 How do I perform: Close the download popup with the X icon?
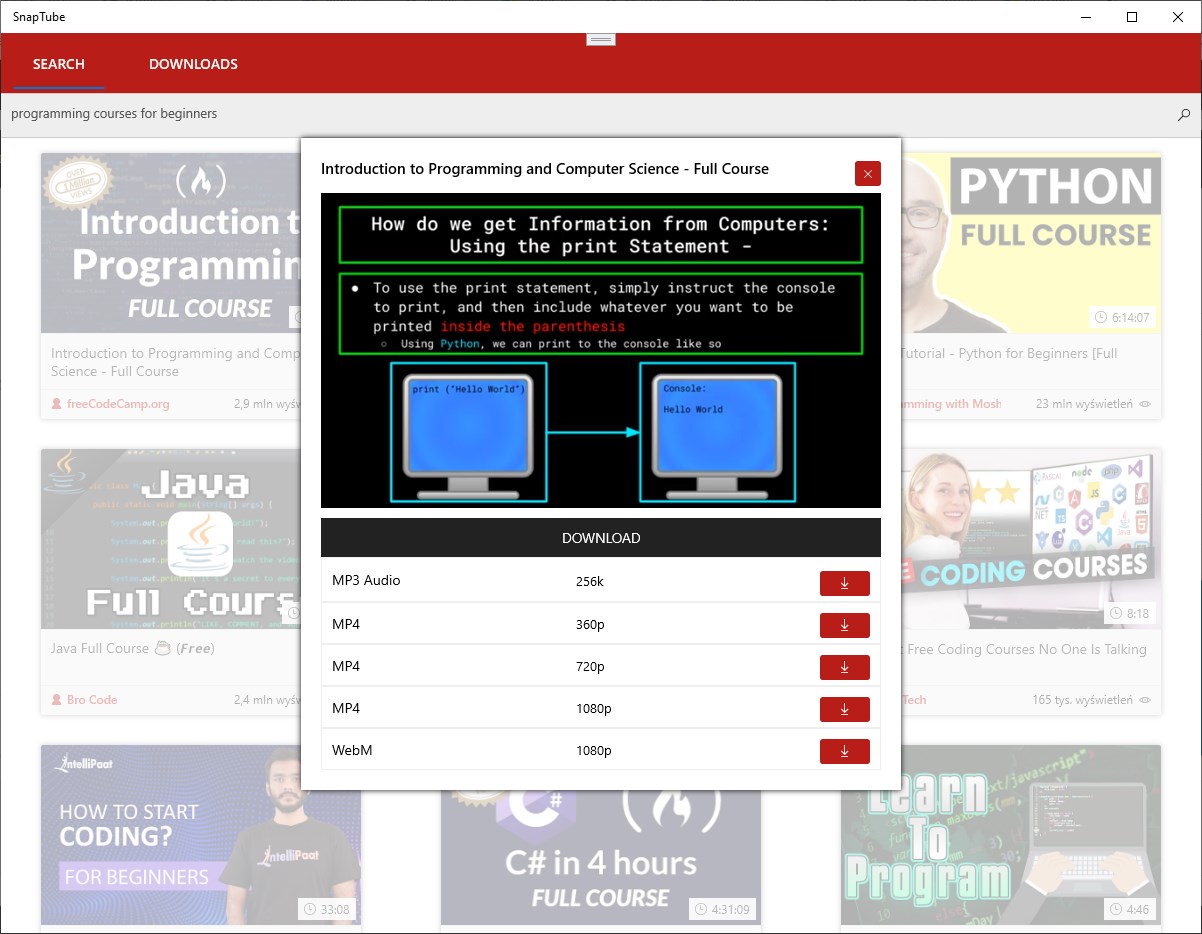(x=867, y=173)
